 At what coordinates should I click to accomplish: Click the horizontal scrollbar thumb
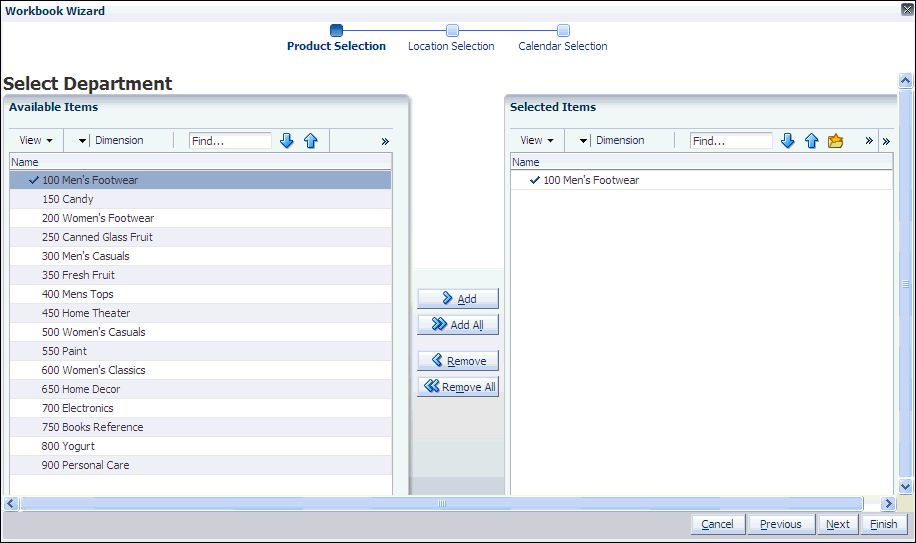click(442, 503)
